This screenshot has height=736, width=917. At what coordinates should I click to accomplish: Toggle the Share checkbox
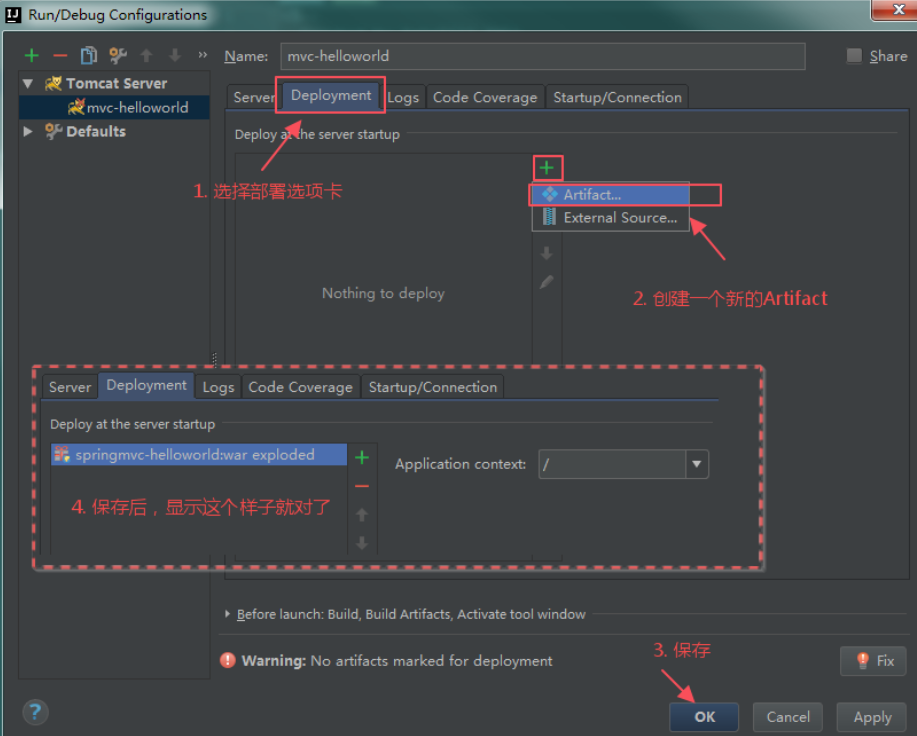coord(854,56)
